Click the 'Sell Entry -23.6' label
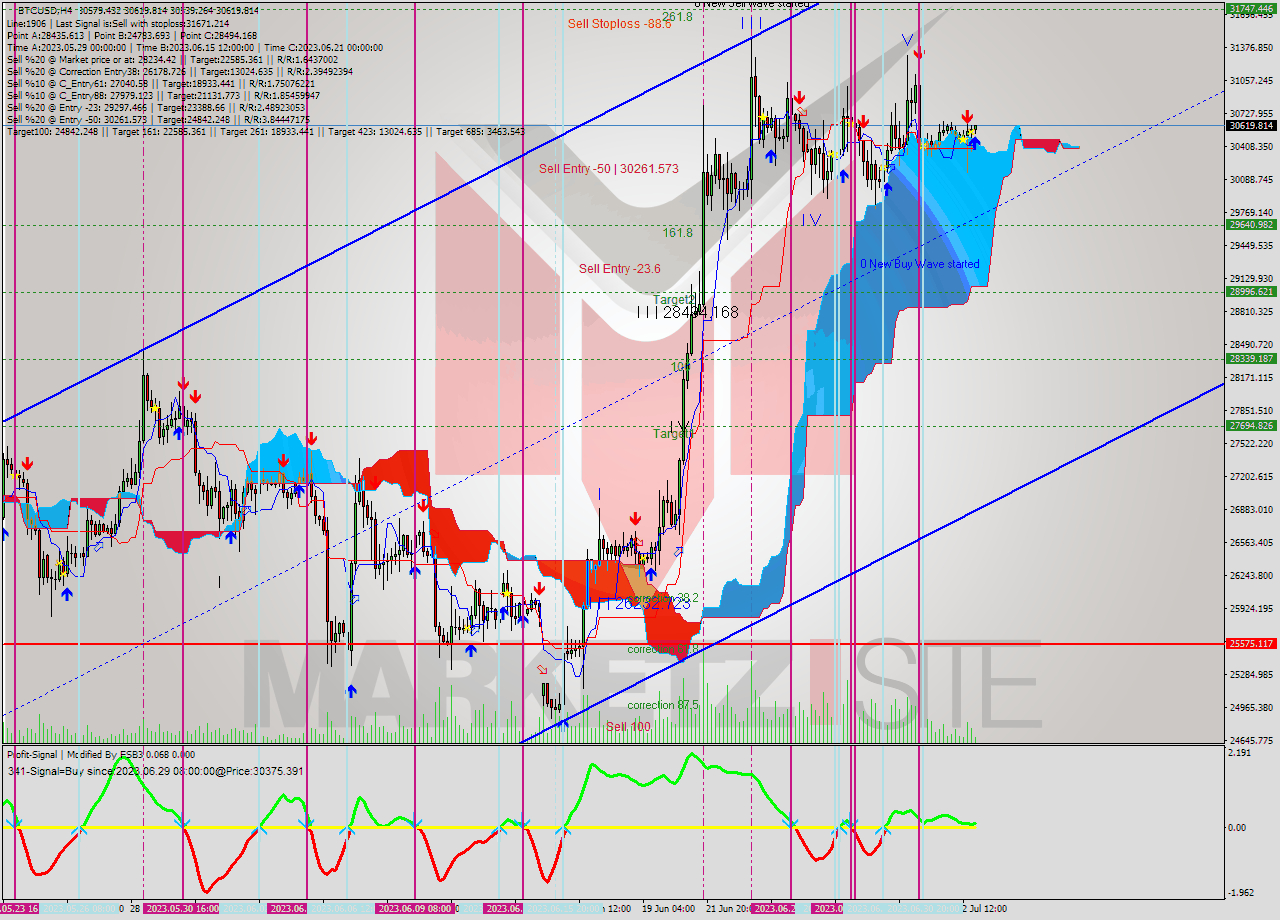The width and height of the screenshot is (1280, 920). [x=621, y=268]
